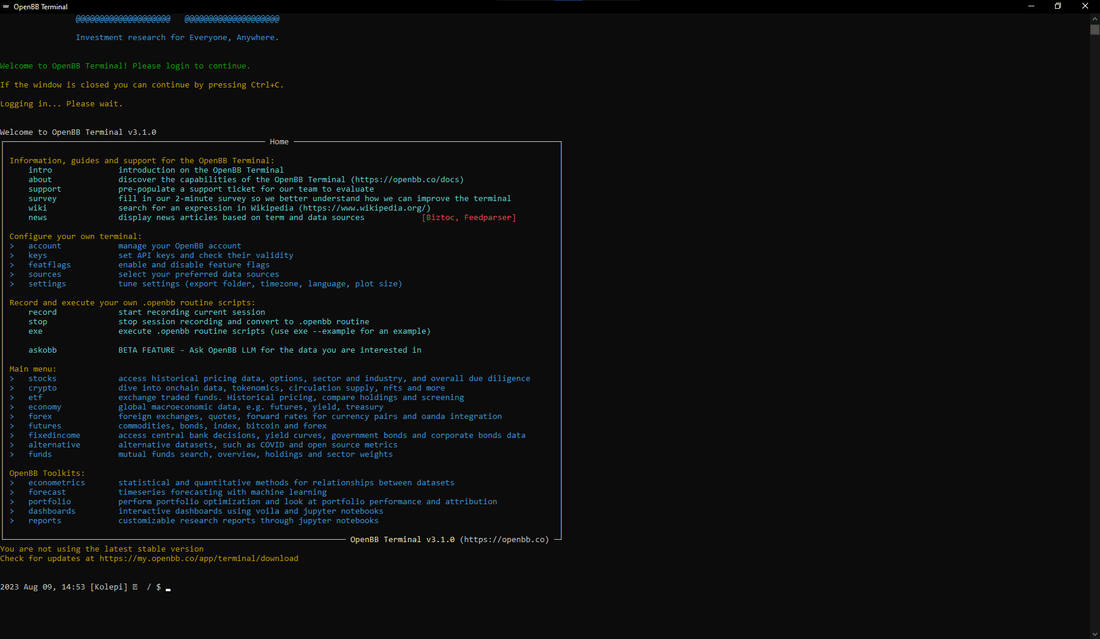The width and height of the screenshot is (1100, 639).
Task: Click the 'Configure your own terminal:' heading
Action: coord(76,236)
